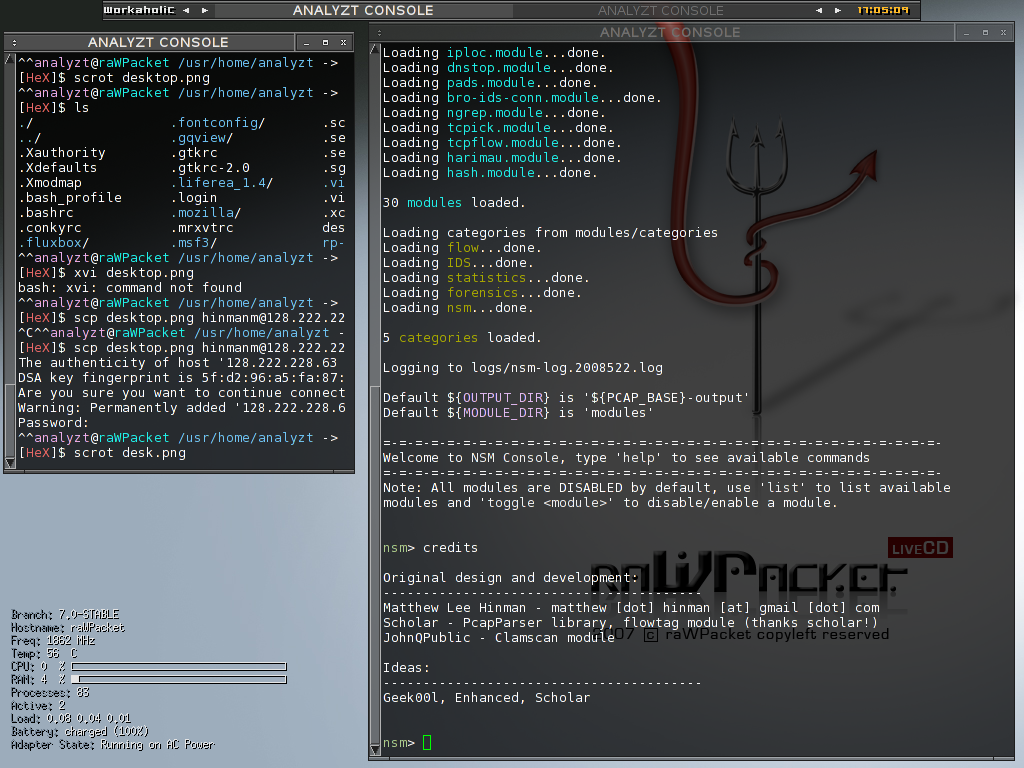This screenshot has height=768, width=1024.
Task: Toggle the stick button on the left console titlebar
Action: (x=14, y=42)
